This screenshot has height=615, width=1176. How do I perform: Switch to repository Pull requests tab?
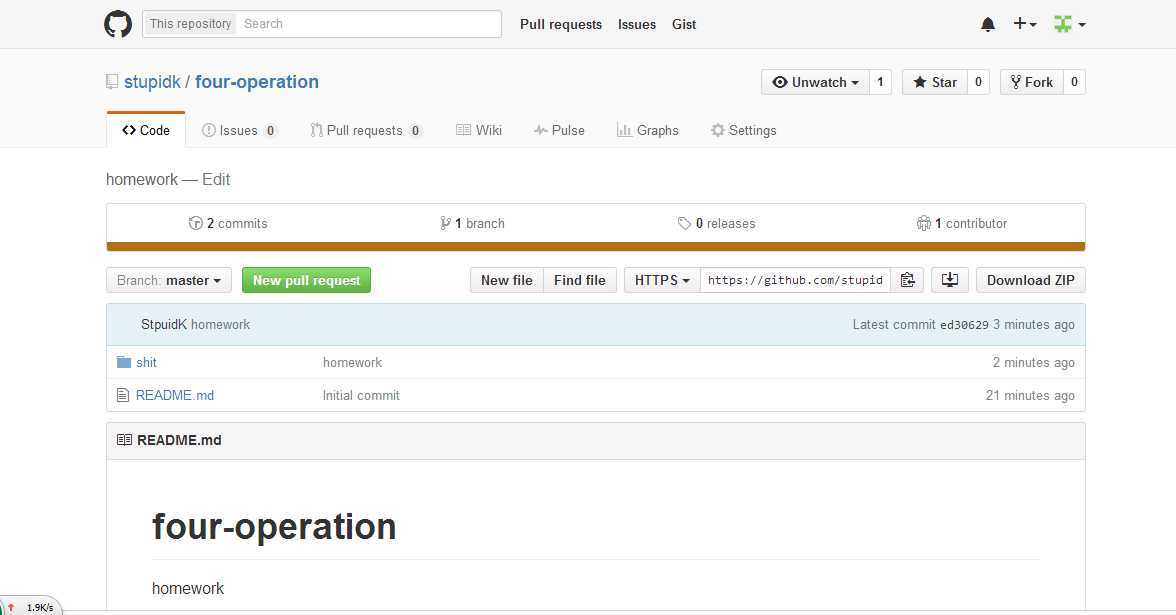(366, 130)
